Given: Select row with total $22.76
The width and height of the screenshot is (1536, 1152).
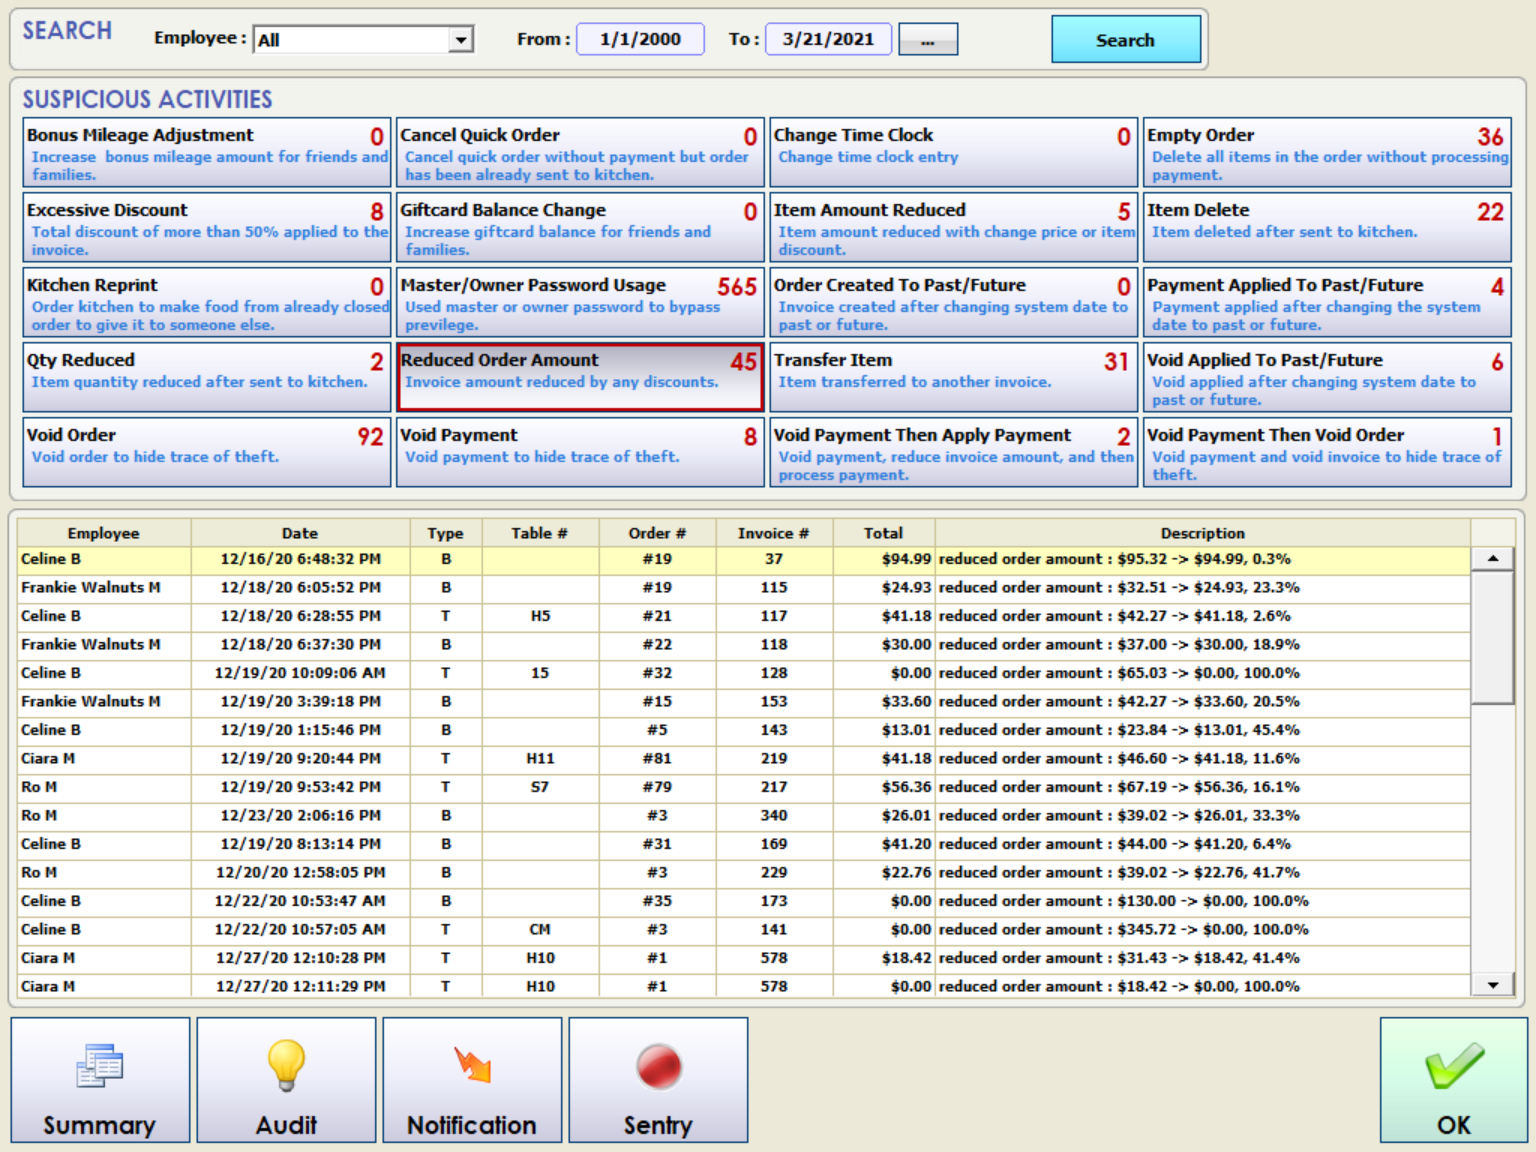Looking at the screenshot, I should pos(744,873).
